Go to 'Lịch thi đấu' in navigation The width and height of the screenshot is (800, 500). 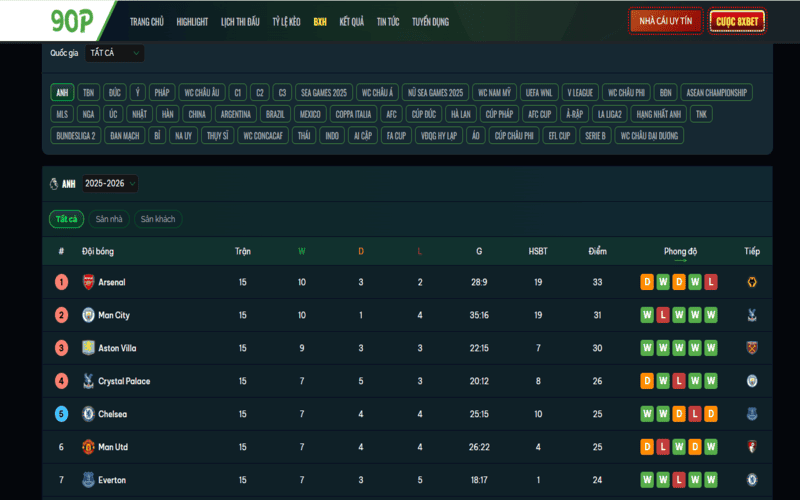(x=240, y=21)
